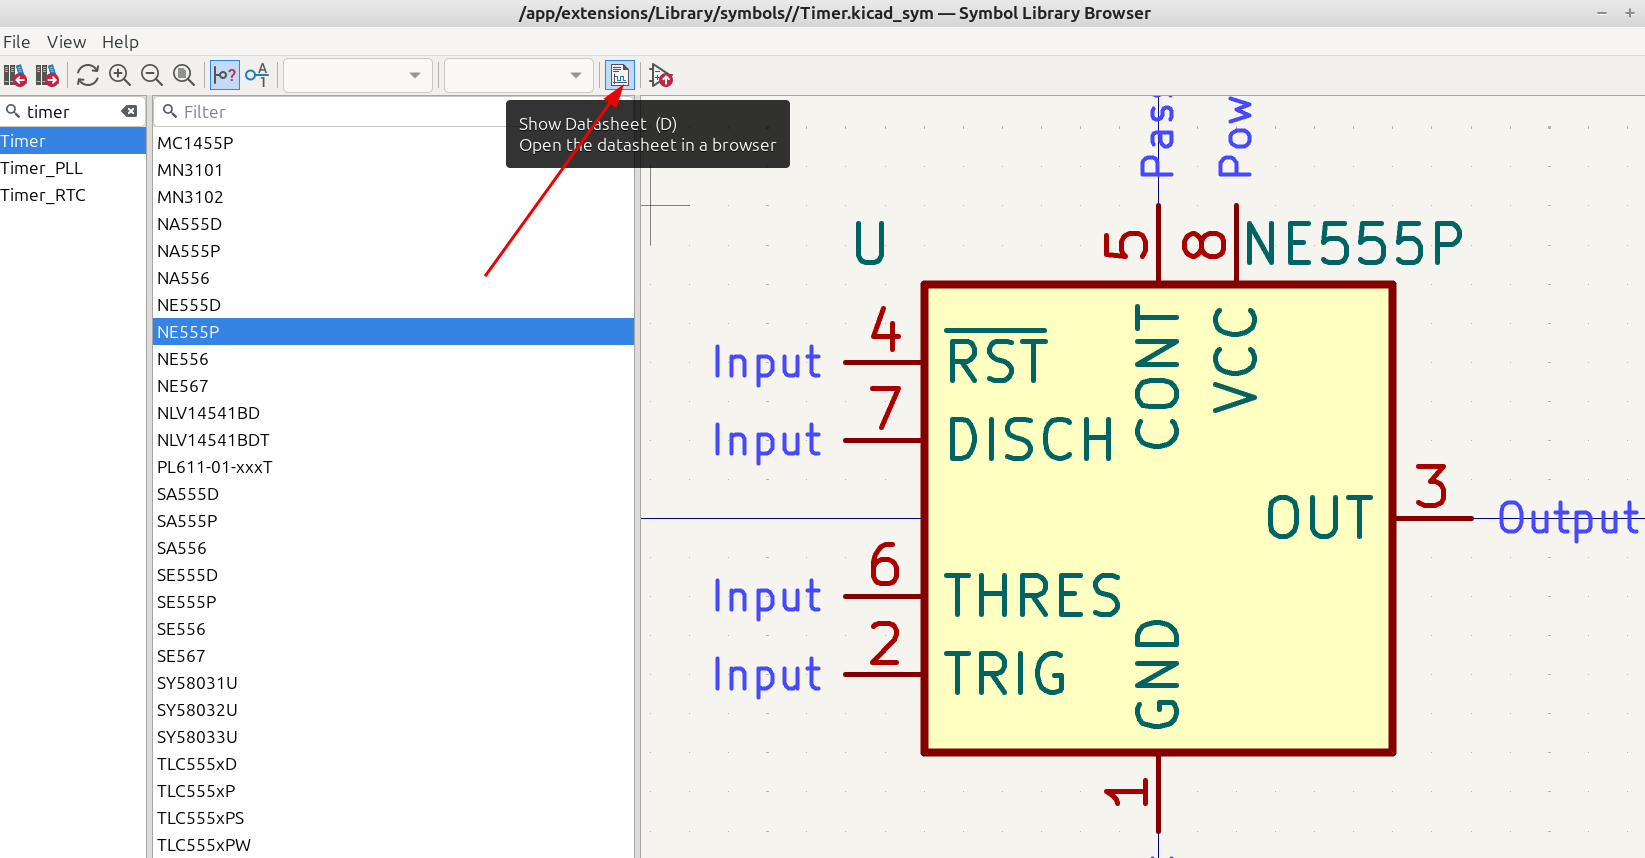Open the File menu
Screen dimensions: 1645x858
coord(17,42)
